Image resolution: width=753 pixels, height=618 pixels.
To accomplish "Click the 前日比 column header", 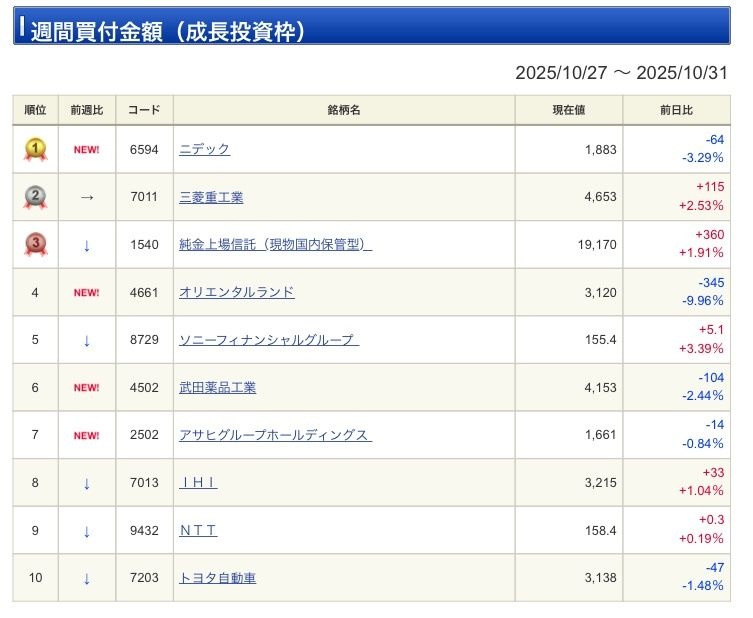I will tap(676, 110).
